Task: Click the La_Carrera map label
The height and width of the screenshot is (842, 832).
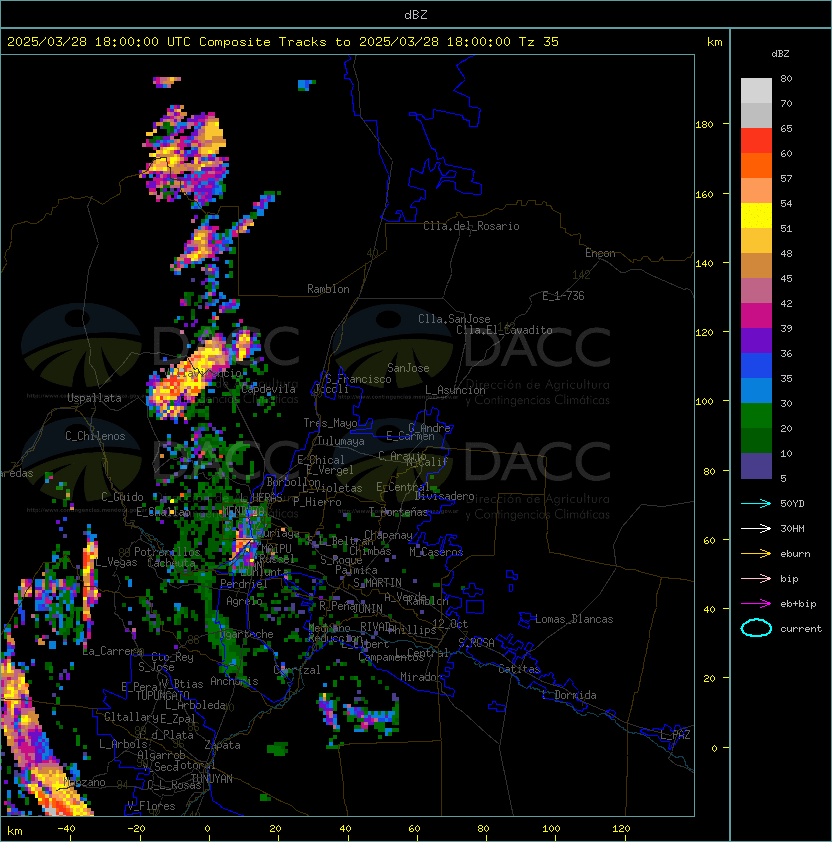Action: 113,651
